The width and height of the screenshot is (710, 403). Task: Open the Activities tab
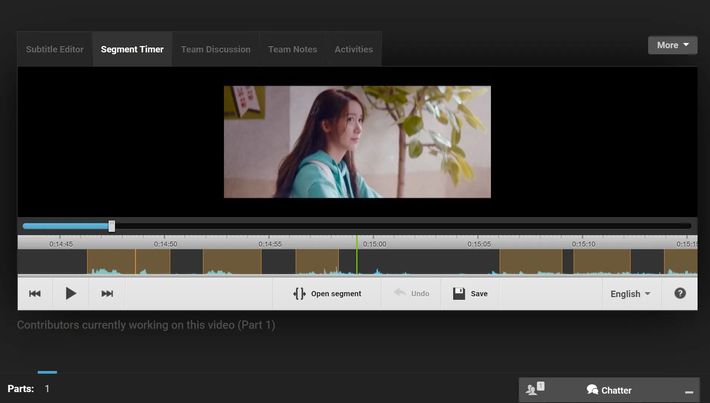[x=353, y=49]
